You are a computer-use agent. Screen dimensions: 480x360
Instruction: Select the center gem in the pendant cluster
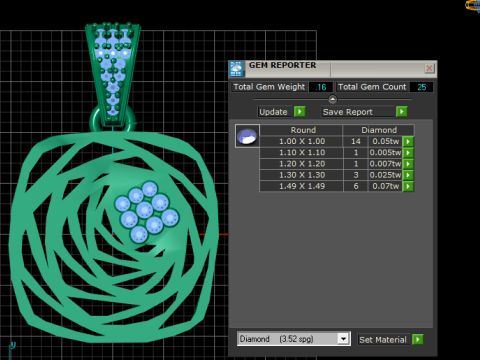[144, 211]
